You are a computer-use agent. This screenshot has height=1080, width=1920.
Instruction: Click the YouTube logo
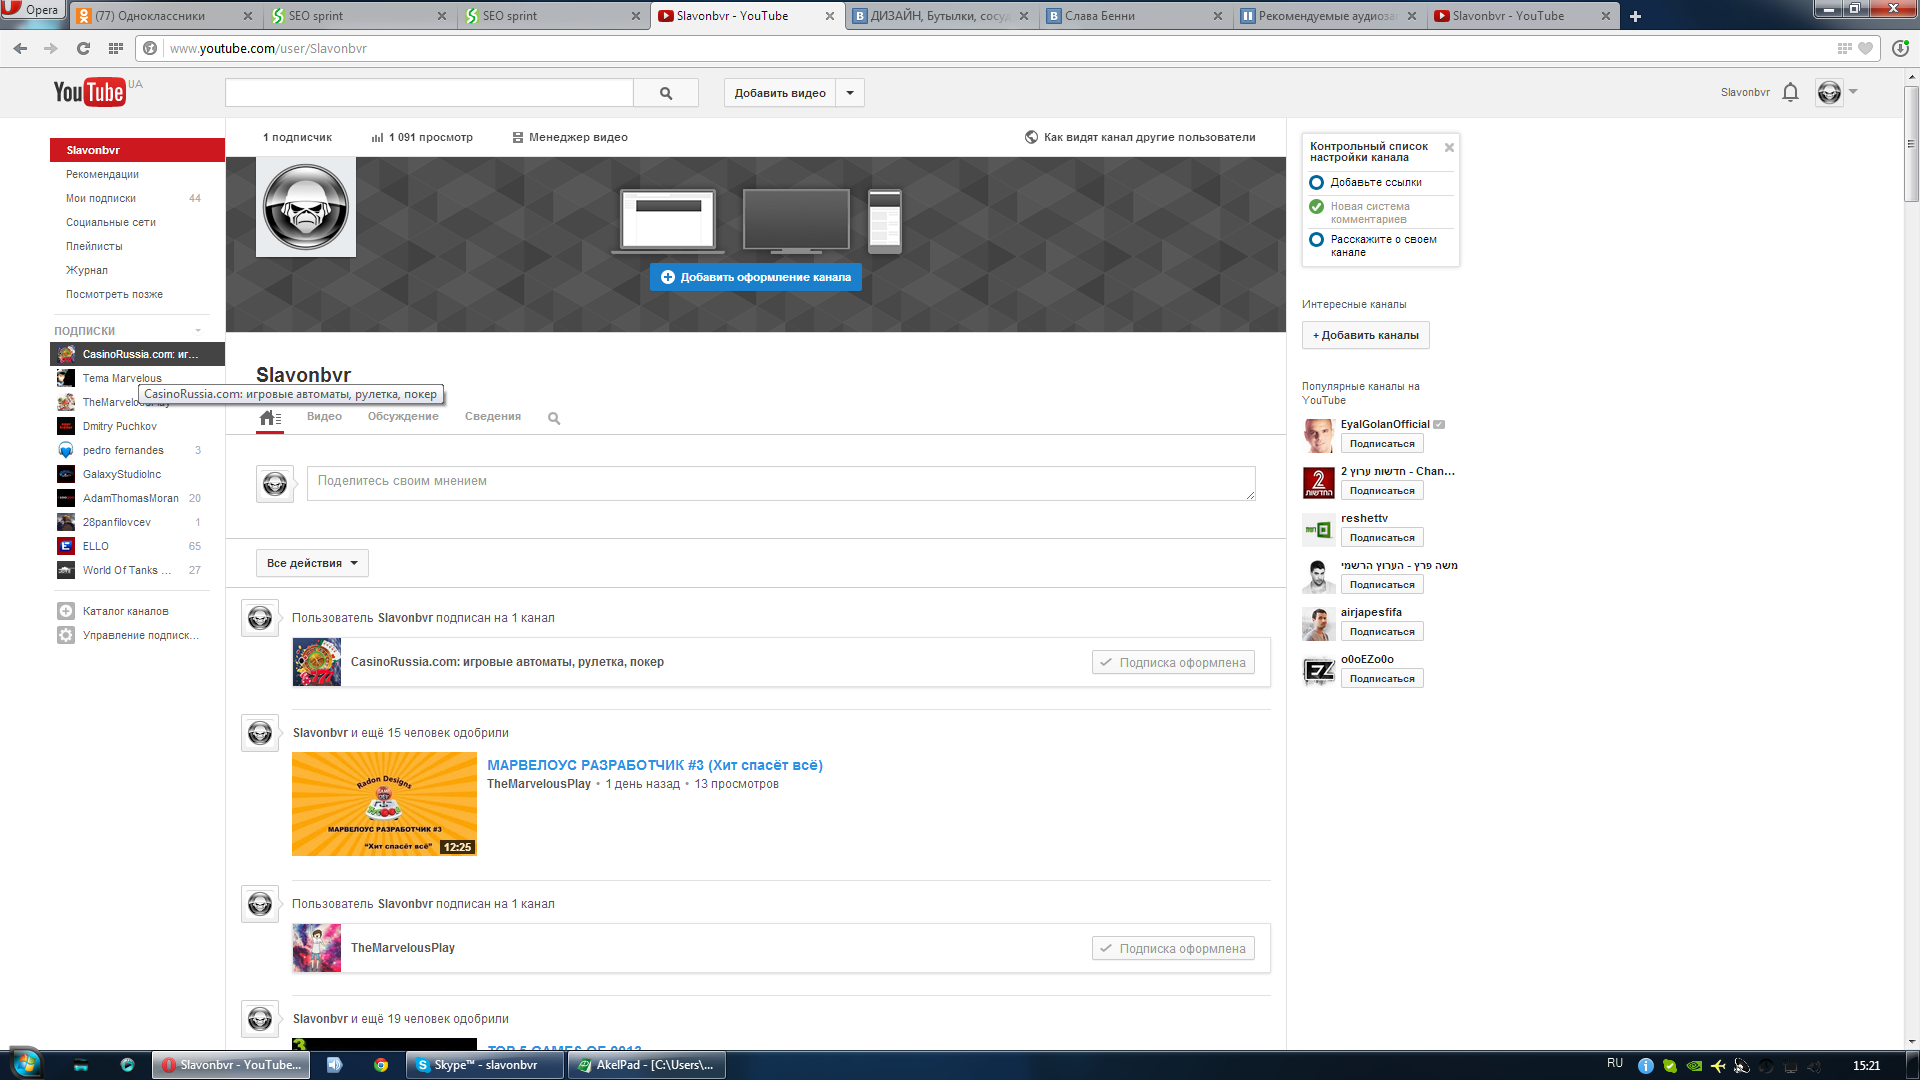[90, 92]
